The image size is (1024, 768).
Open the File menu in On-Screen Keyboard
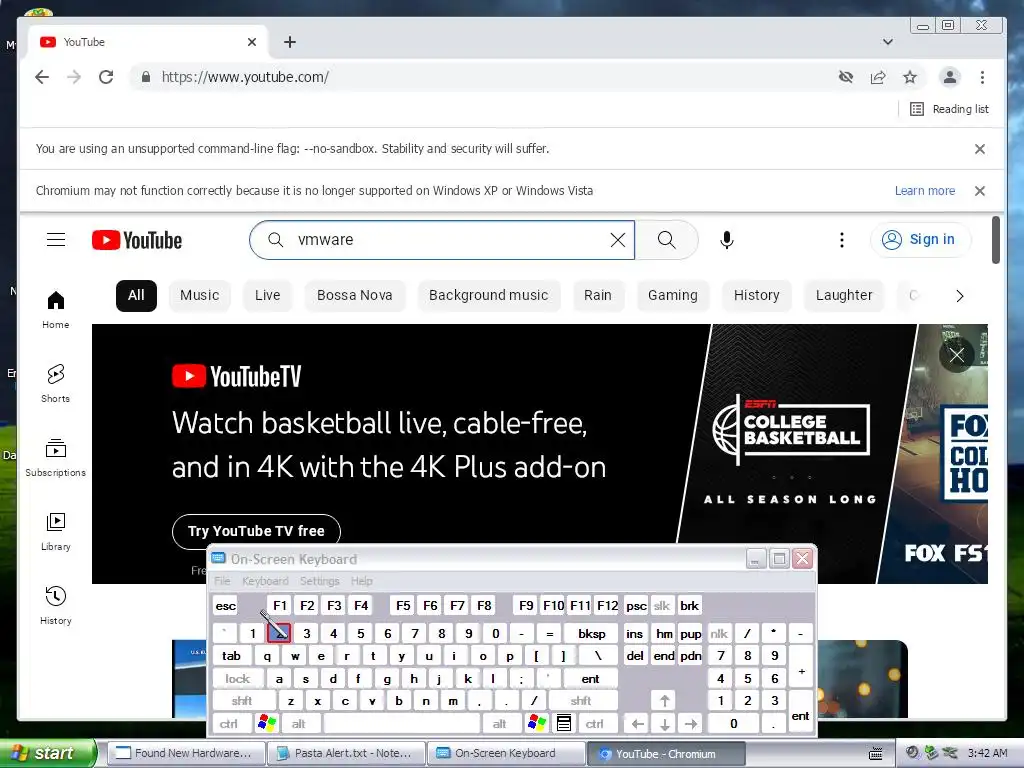222,581
